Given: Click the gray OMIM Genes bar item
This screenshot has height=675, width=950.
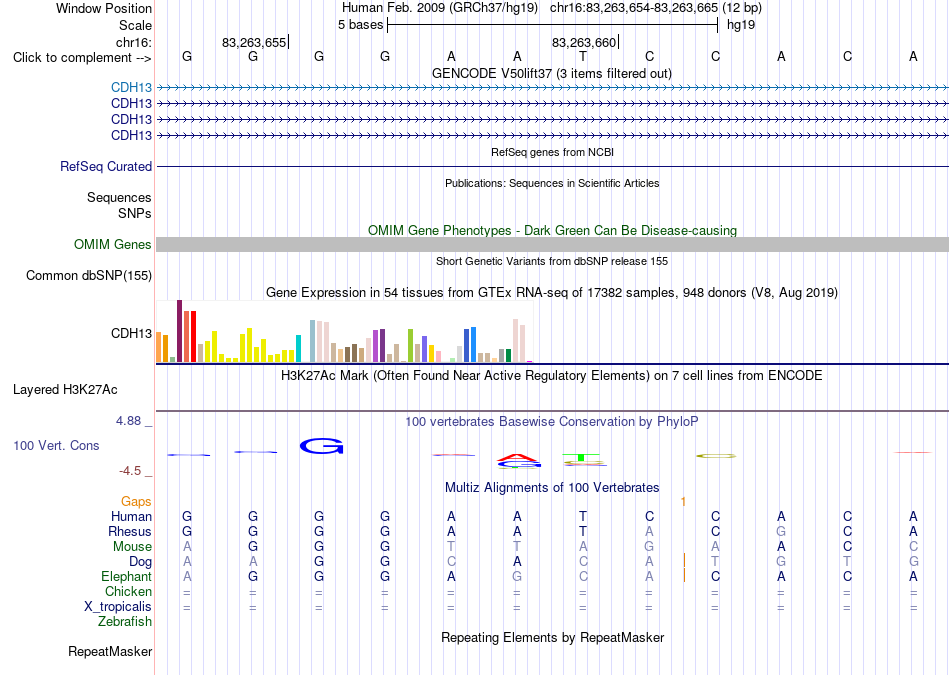Looking at the screenshot, I should click(x=552, y=244).
